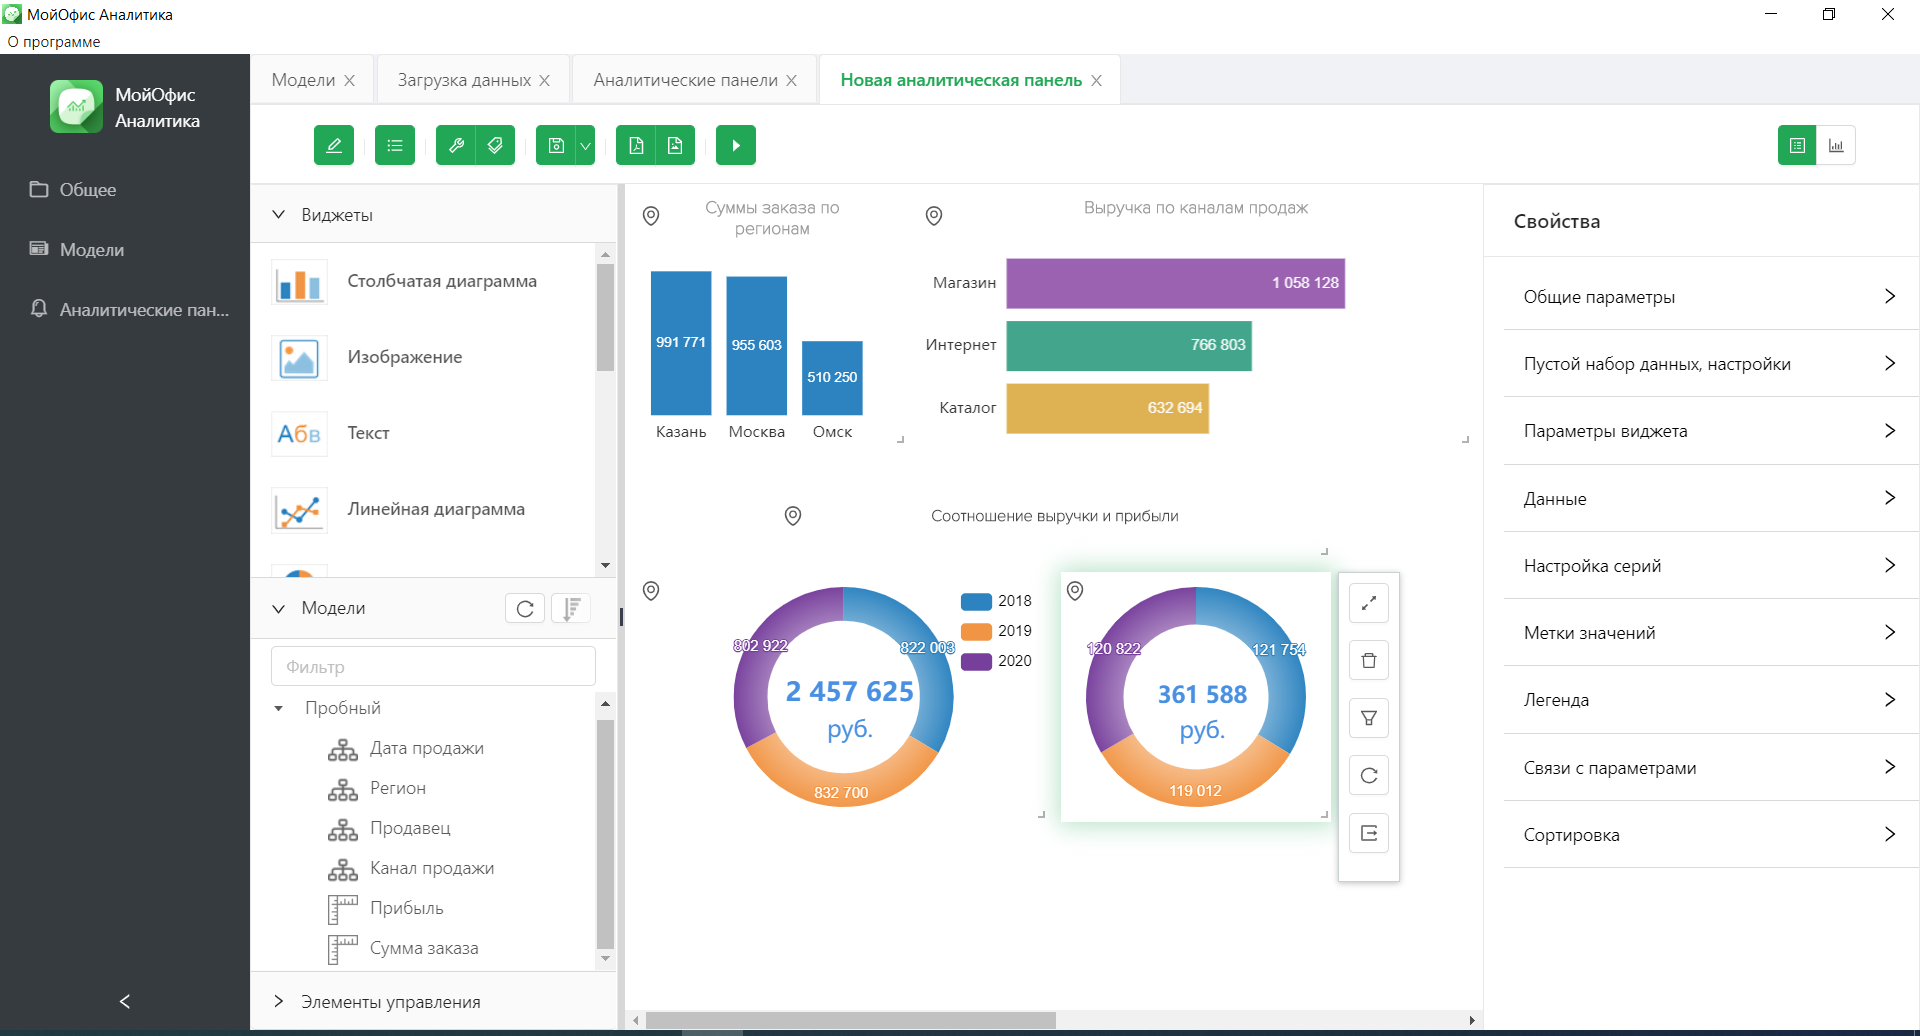Click the export widget icon
Viewport: 1920px width, 1036px height.
(1369, 833)
